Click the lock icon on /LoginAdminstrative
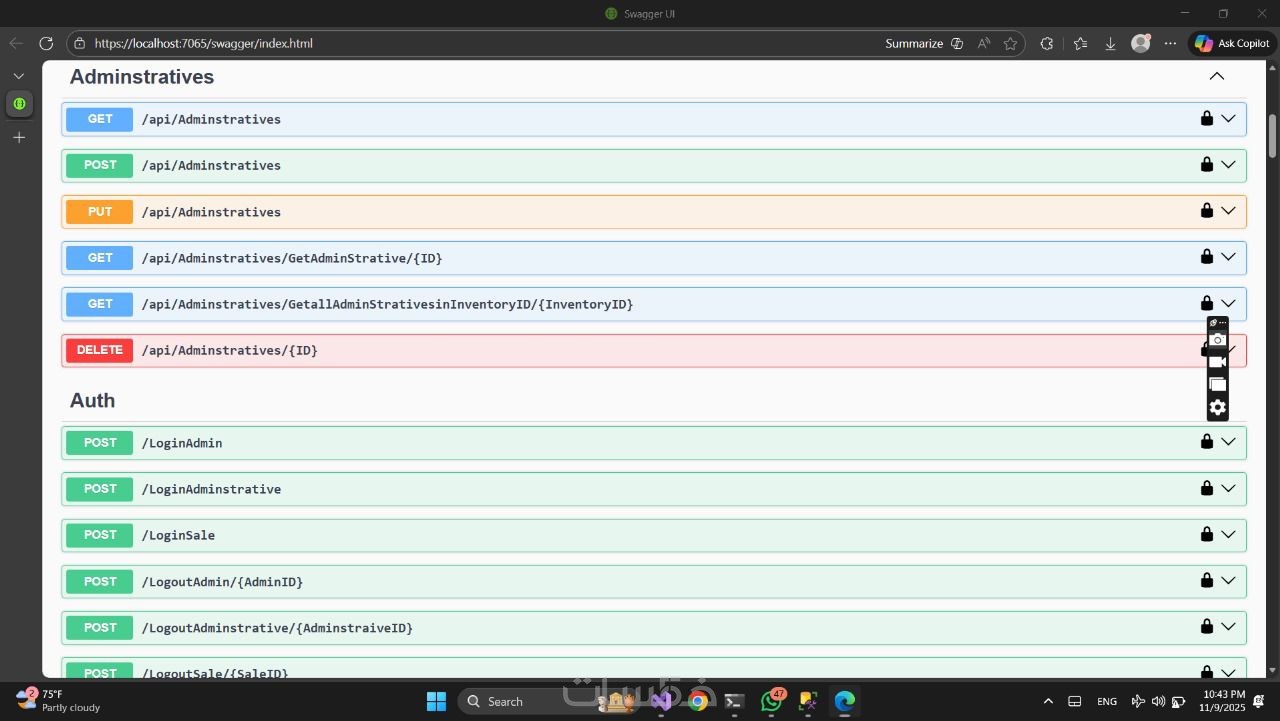 (1207, 488)
